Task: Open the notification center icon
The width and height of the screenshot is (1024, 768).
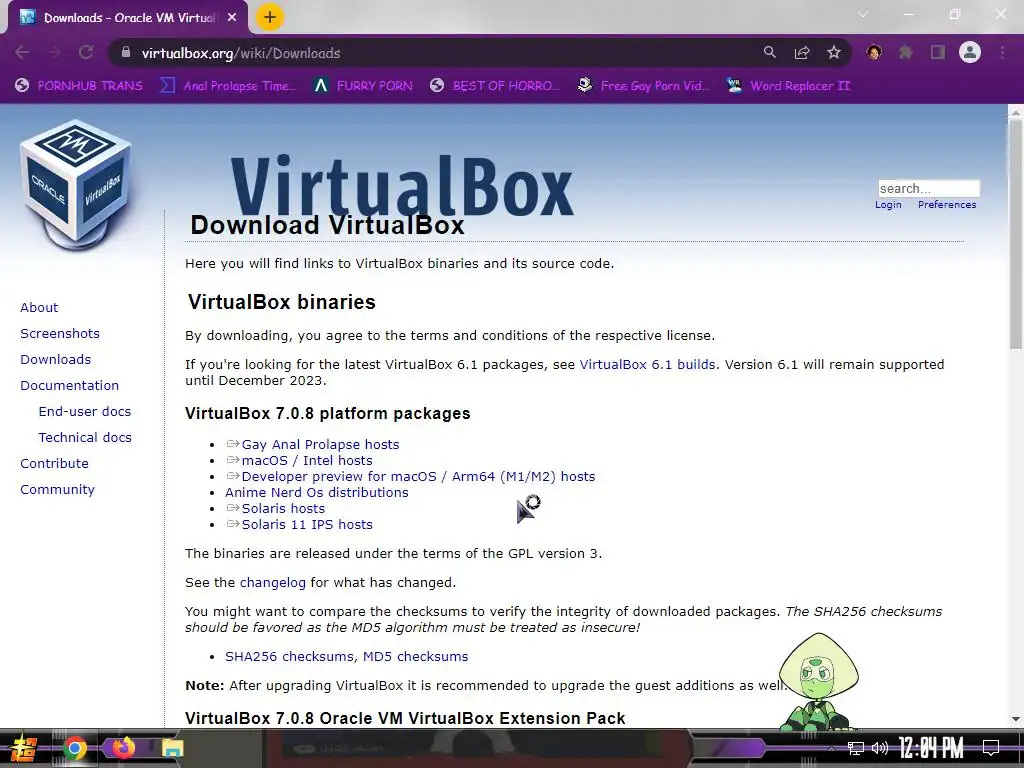Action: [x=991, y=748]
